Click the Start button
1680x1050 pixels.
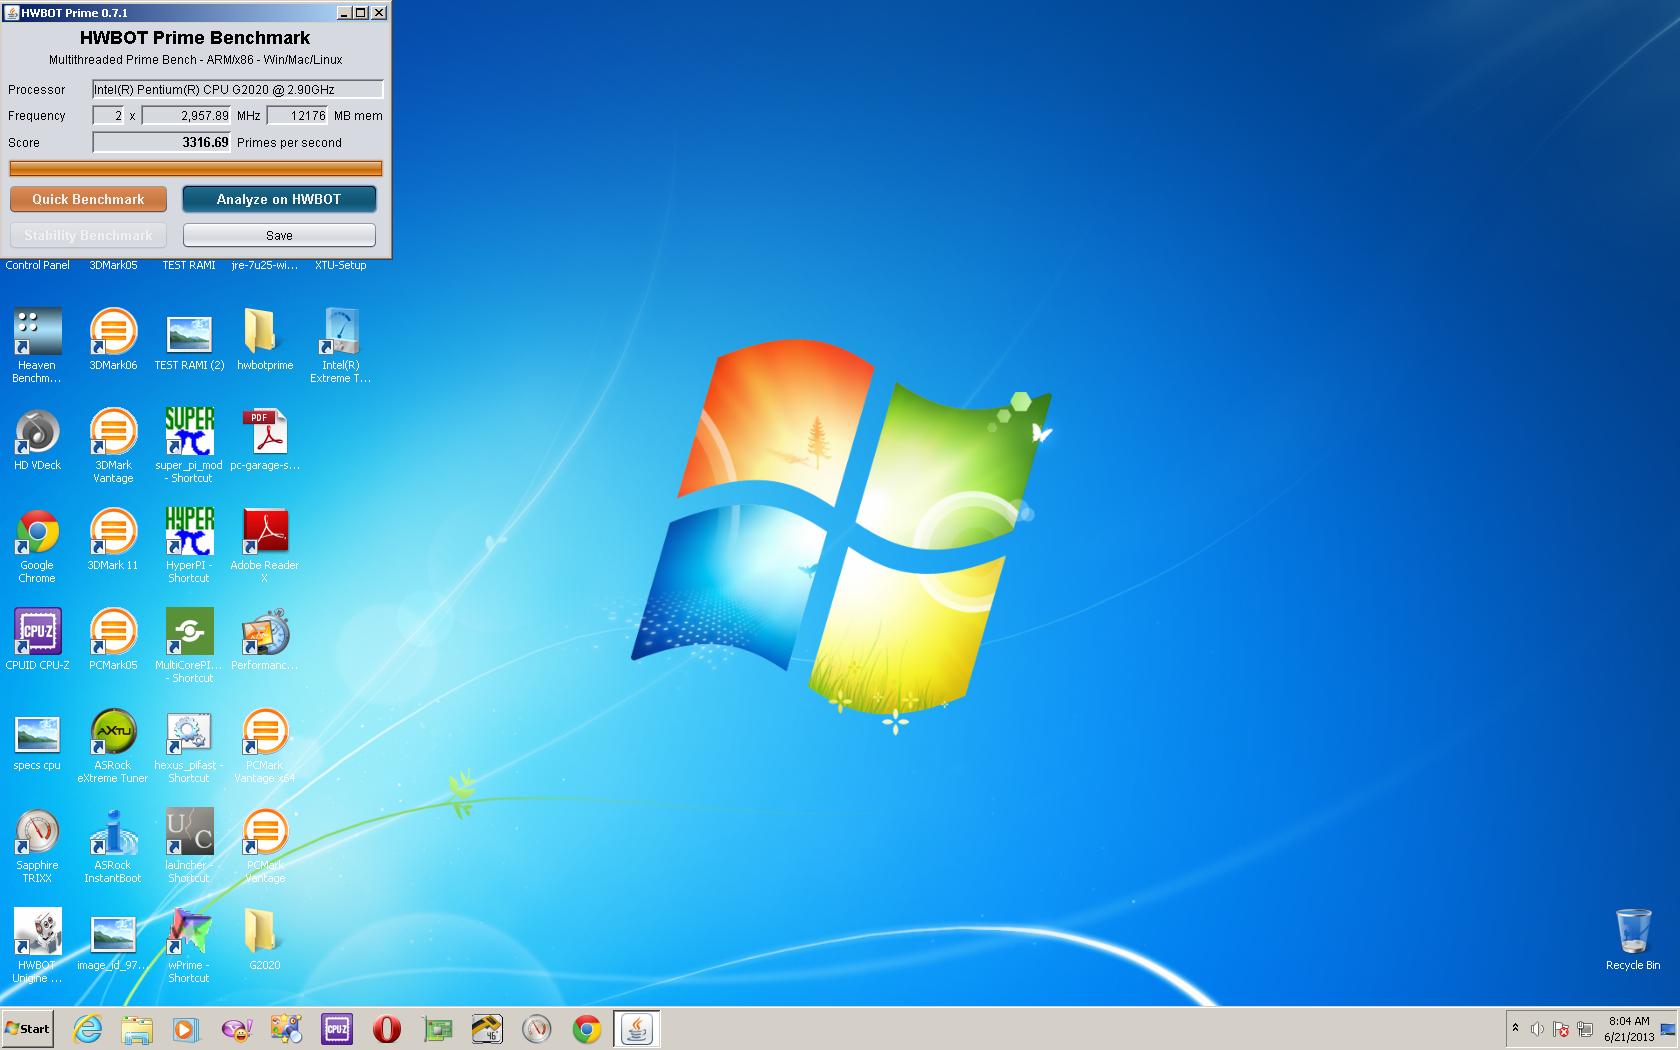[x=27, y=1028]
